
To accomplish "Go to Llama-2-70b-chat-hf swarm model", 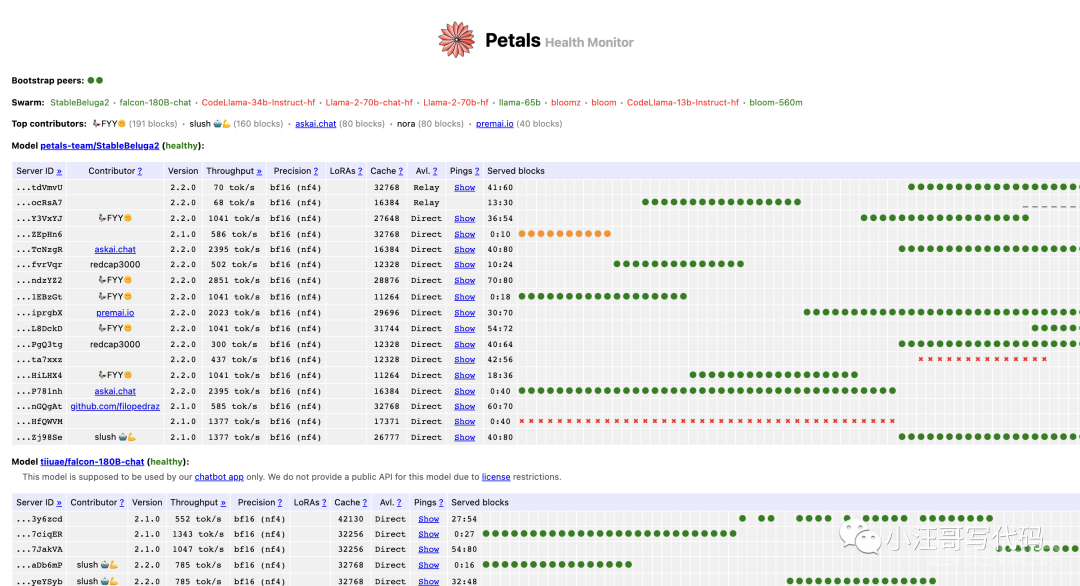I will [x=369, y=103].
